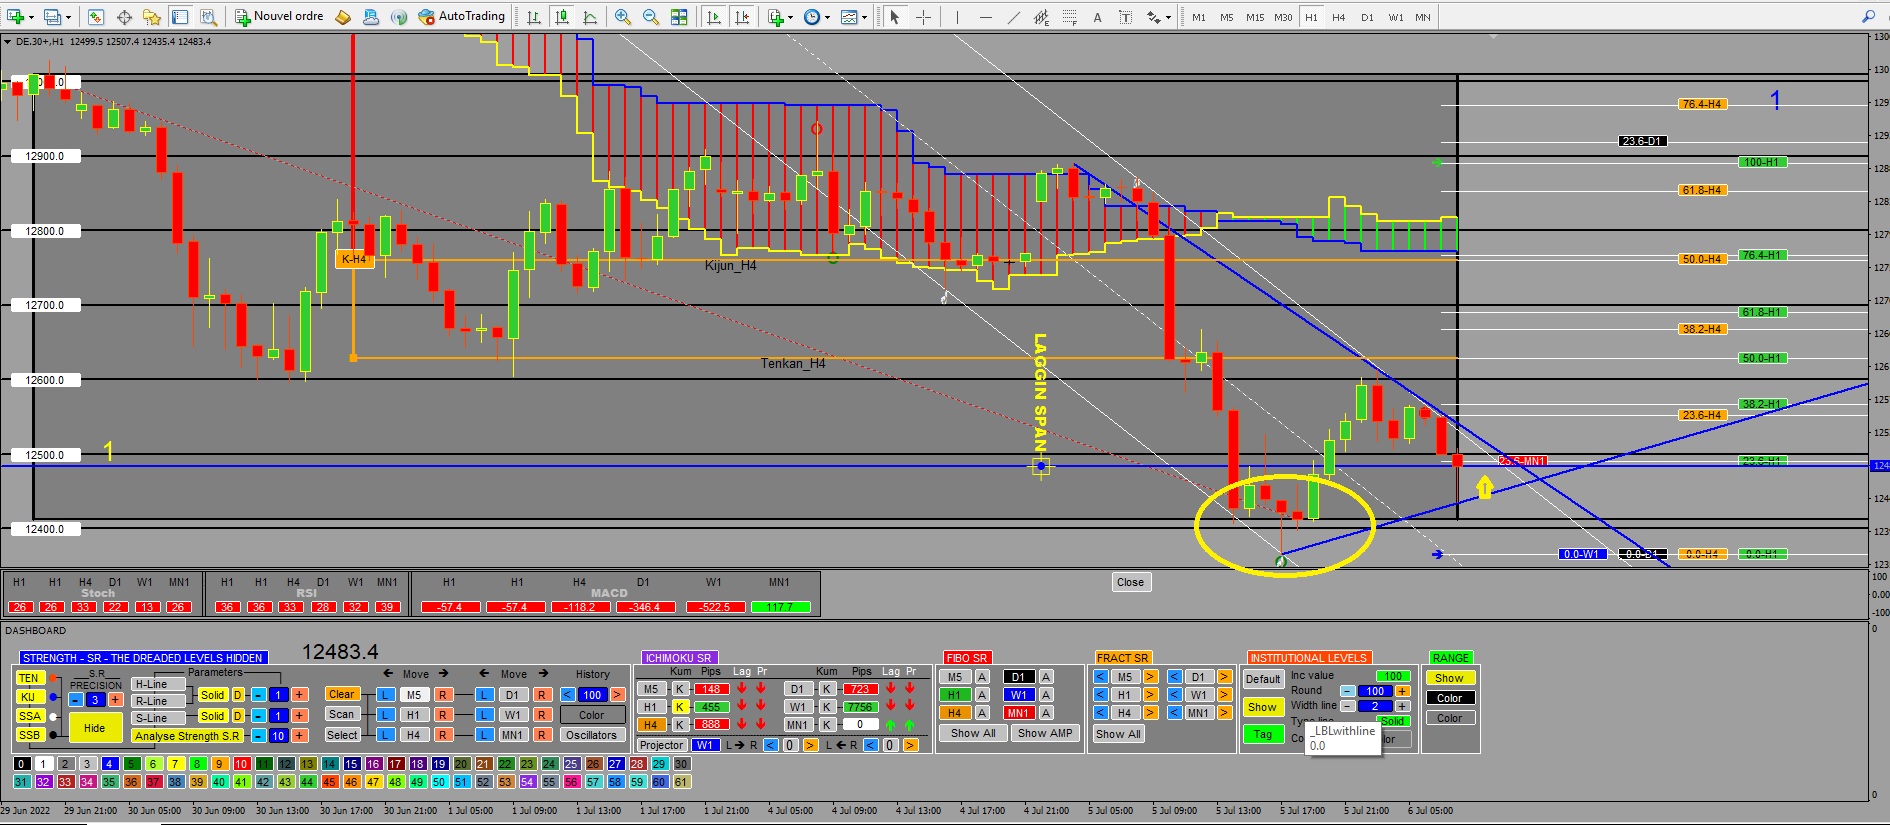The image size is (1890, 825).
Task: Switch chart to line chart icon
Action: click(590, 17)
